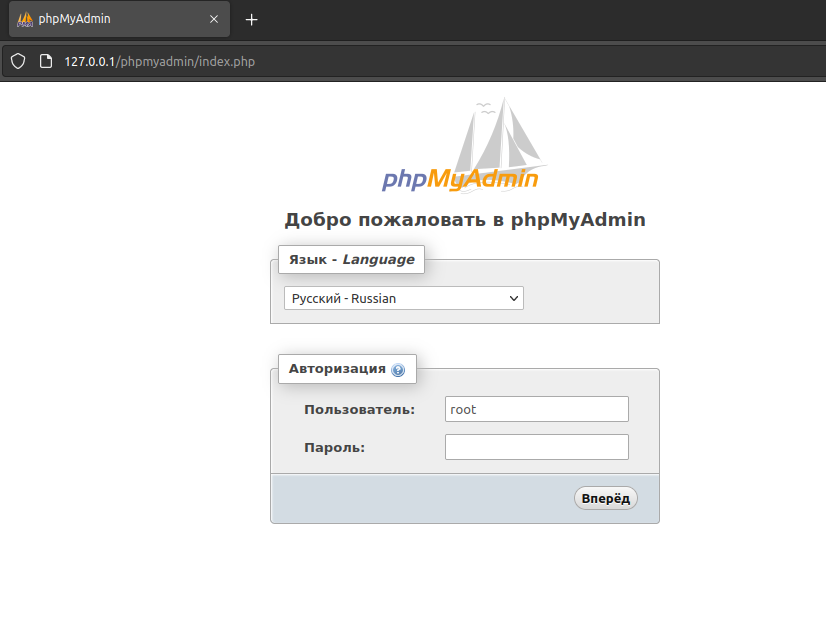Viewport: 826px width, 620px height.
Task: Select the phpMyAdmin tab title
Action: tap(74, 19)
